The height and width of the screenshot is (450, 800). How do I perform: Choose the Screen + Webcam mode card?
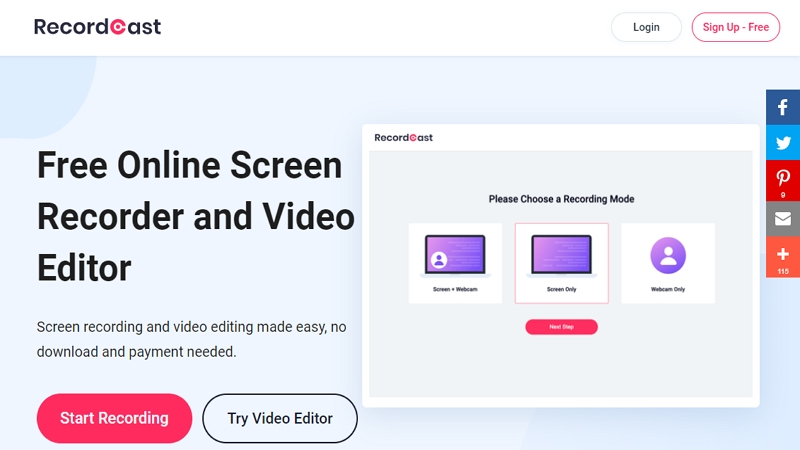click(455, 263)
